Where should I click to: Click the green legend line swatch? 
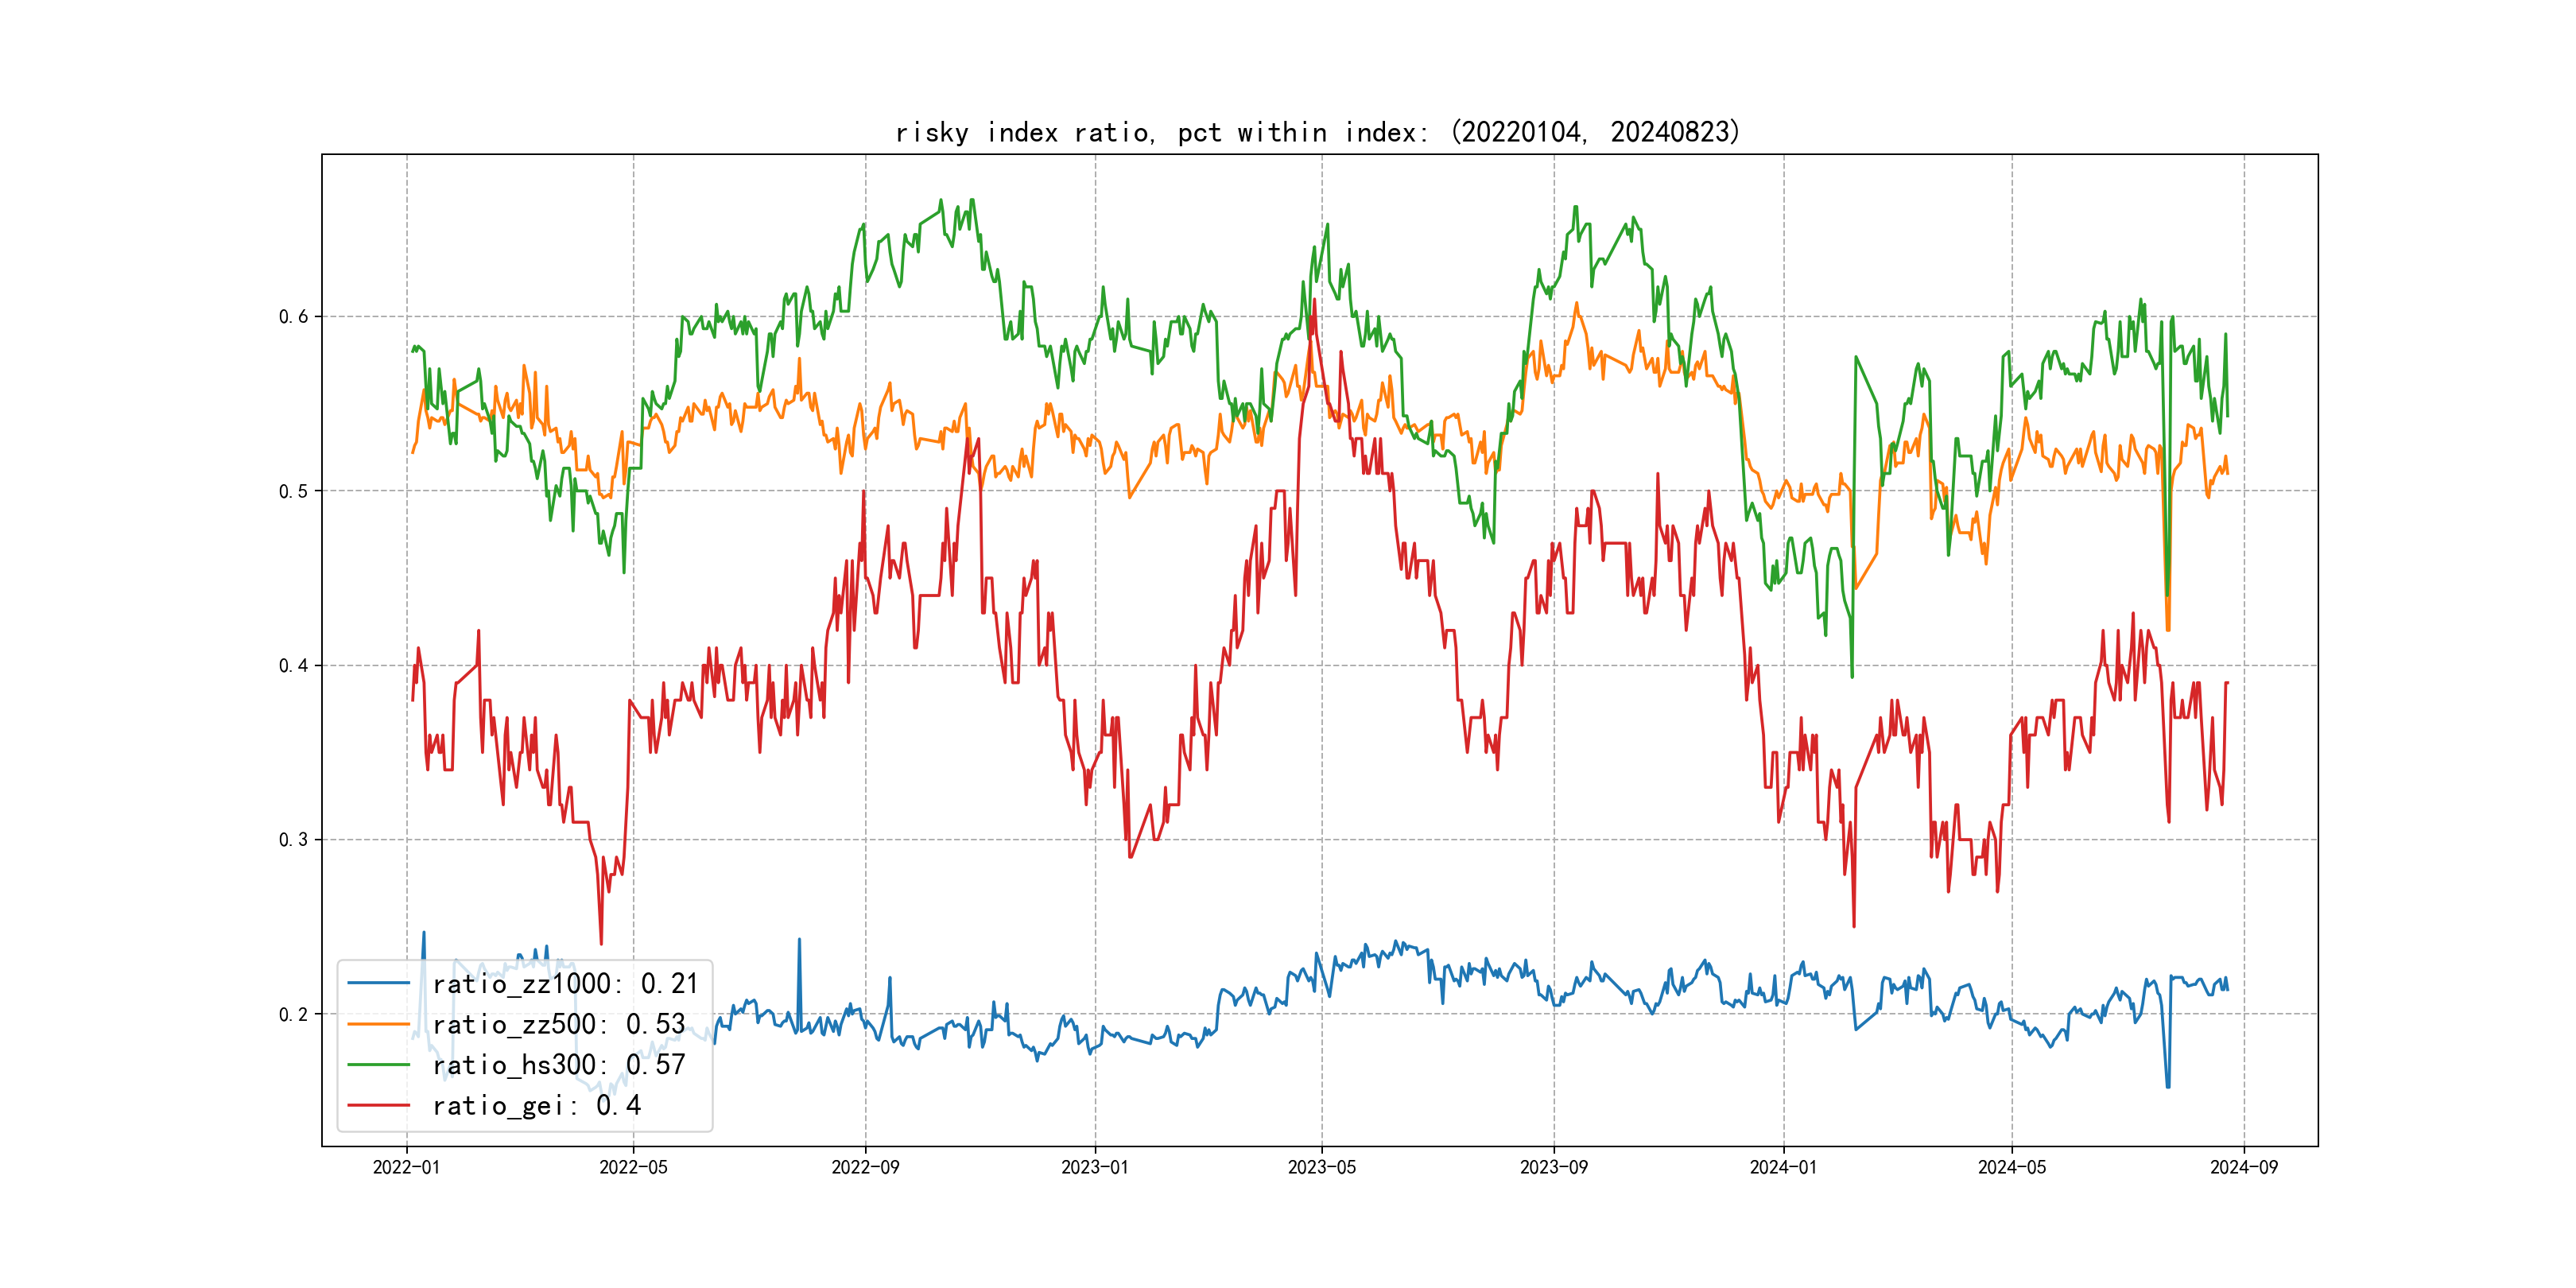(x=379, y=1065)
